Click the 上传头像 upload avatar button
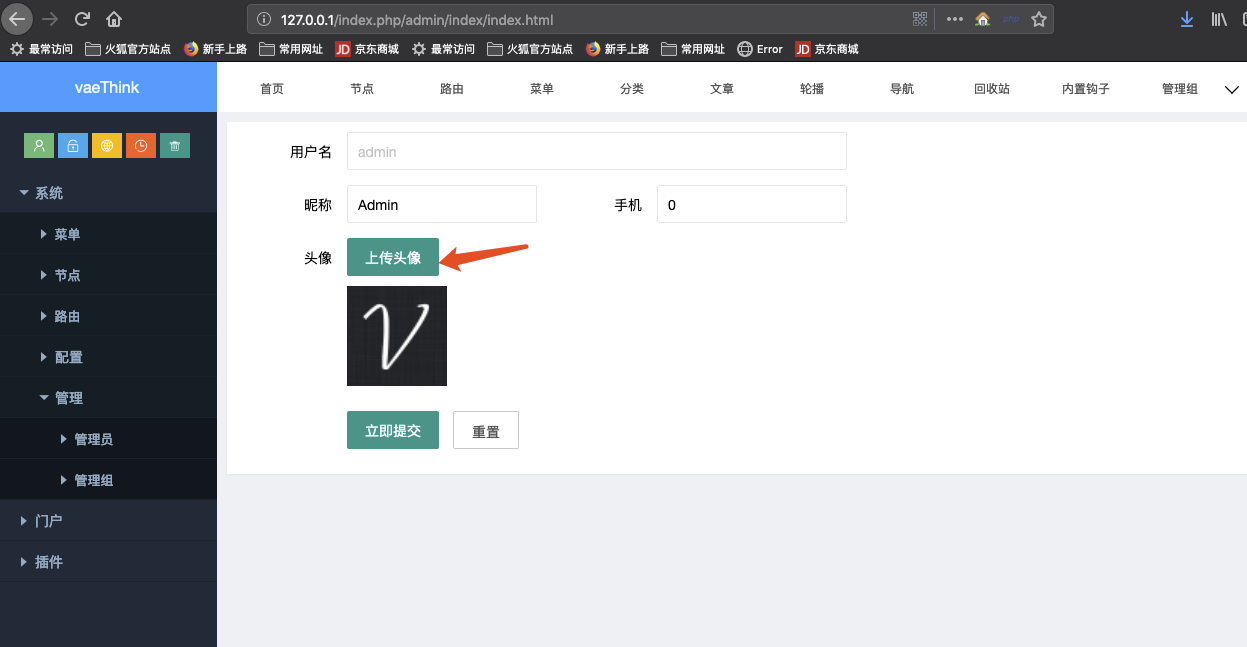 392,256
